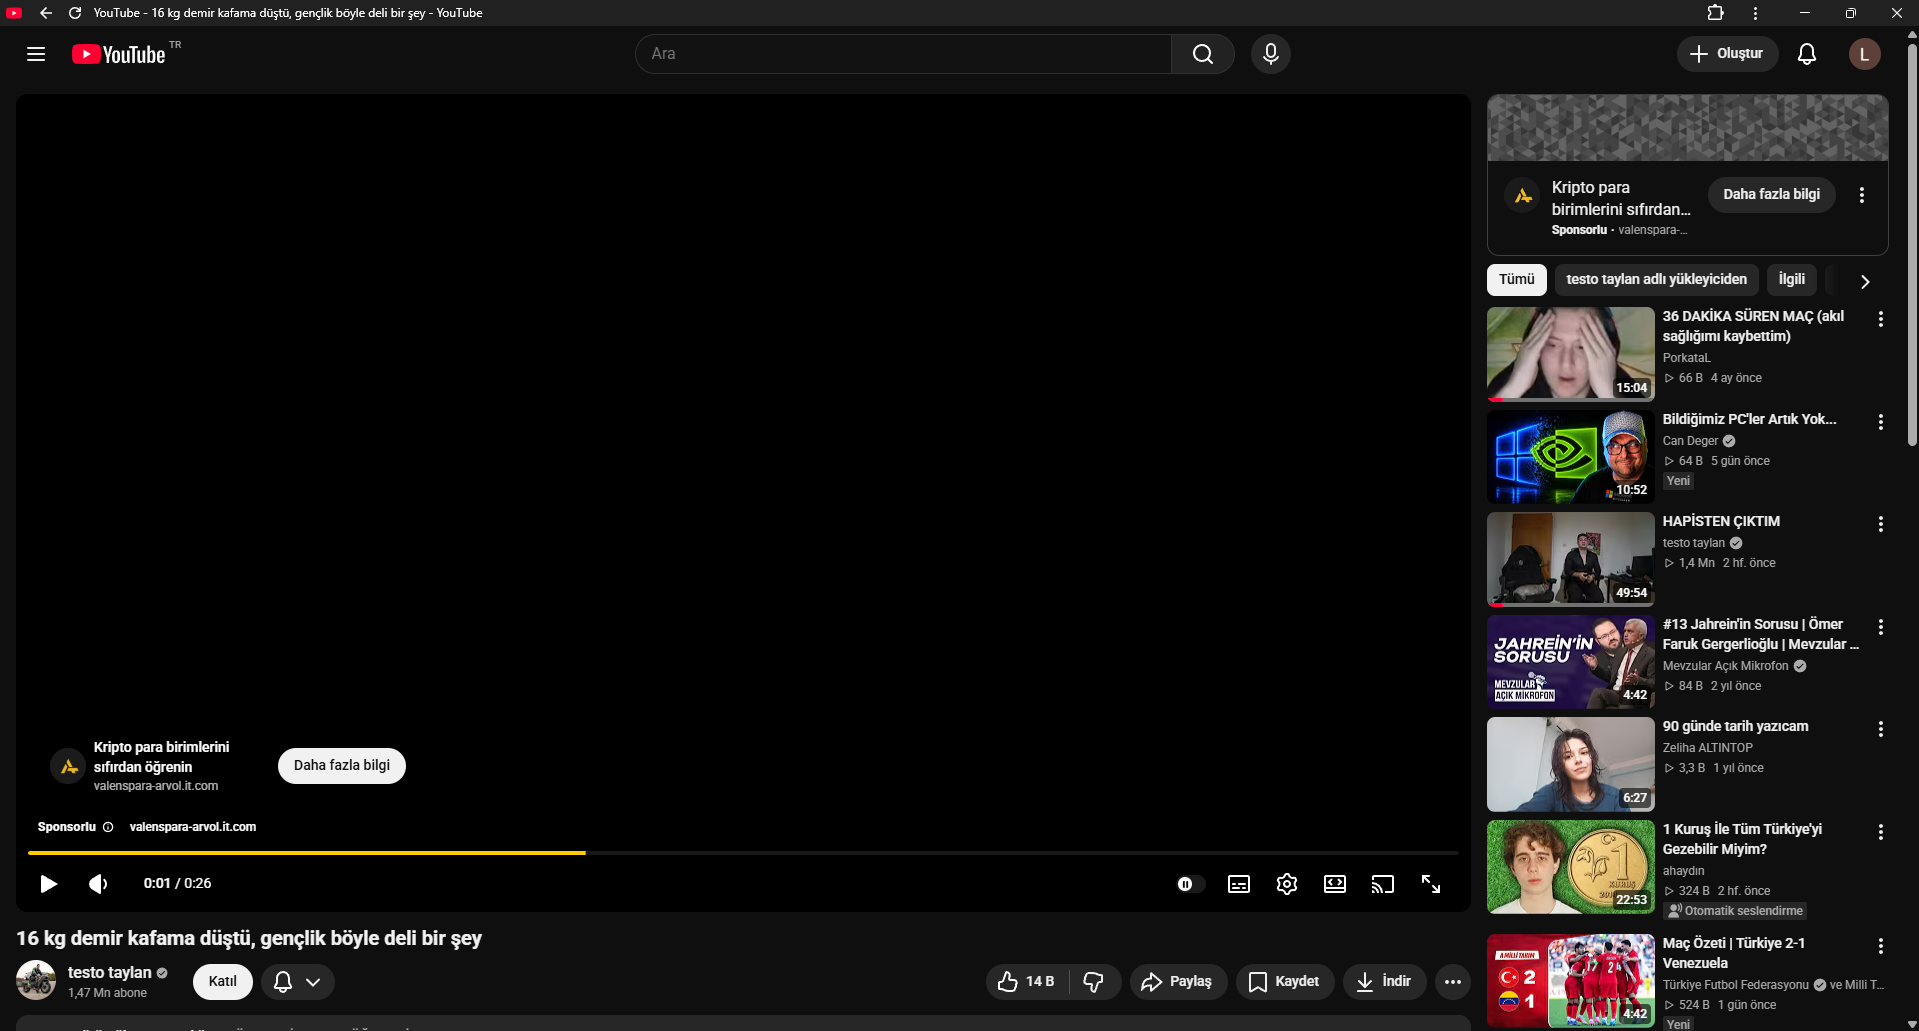The height and width of the screenshot is (1031, 1919).
Task: Select the İlgili filter chip
Action: (x=1792, y=280)
